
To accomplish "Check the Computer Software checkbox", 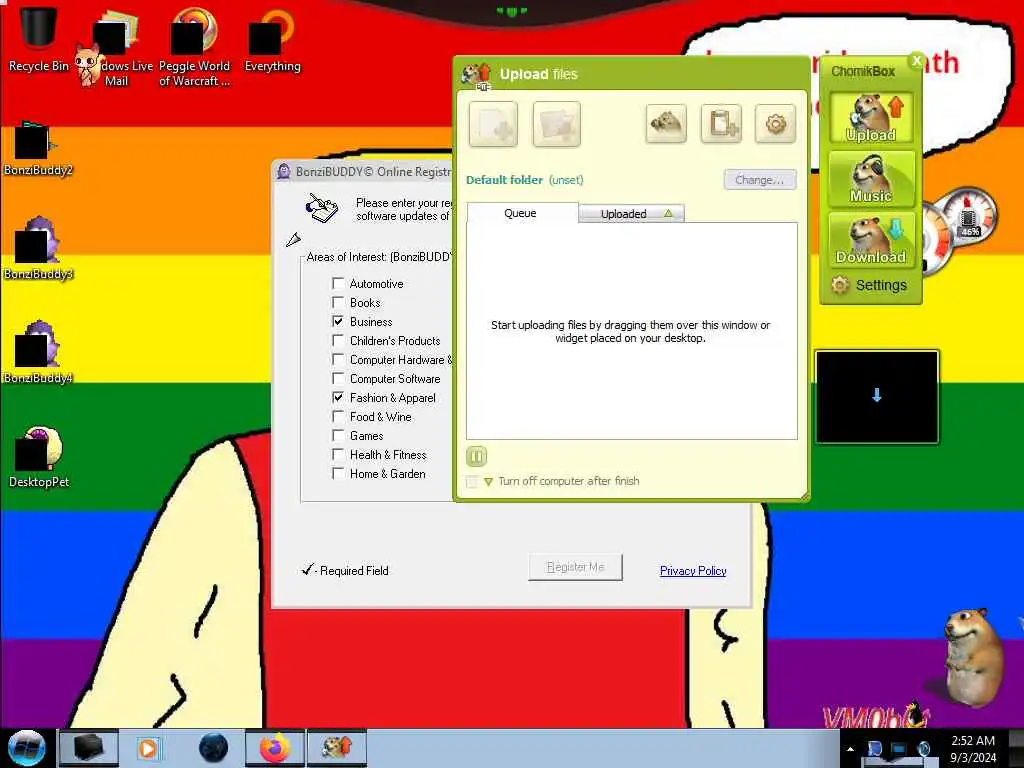I will (338, 378).
